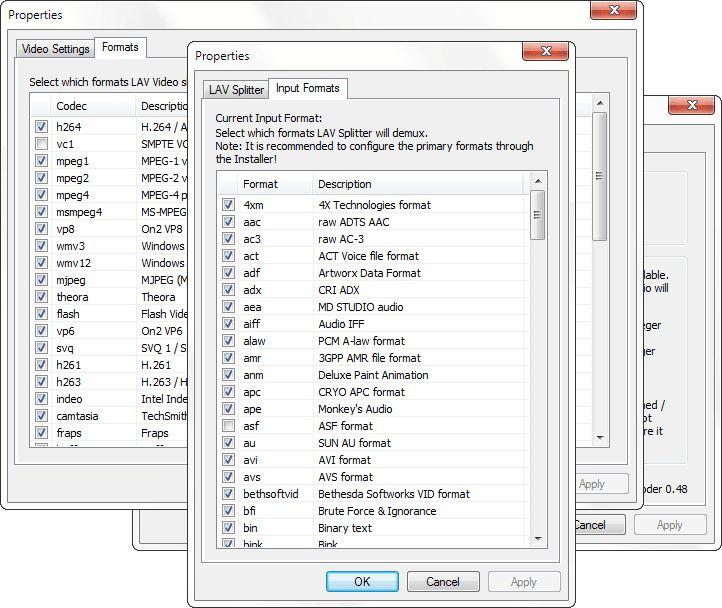This screenshot has width=722, height=608.
Task: Uncheck the fraps codec checkbox
Action: tap(41, 433)
